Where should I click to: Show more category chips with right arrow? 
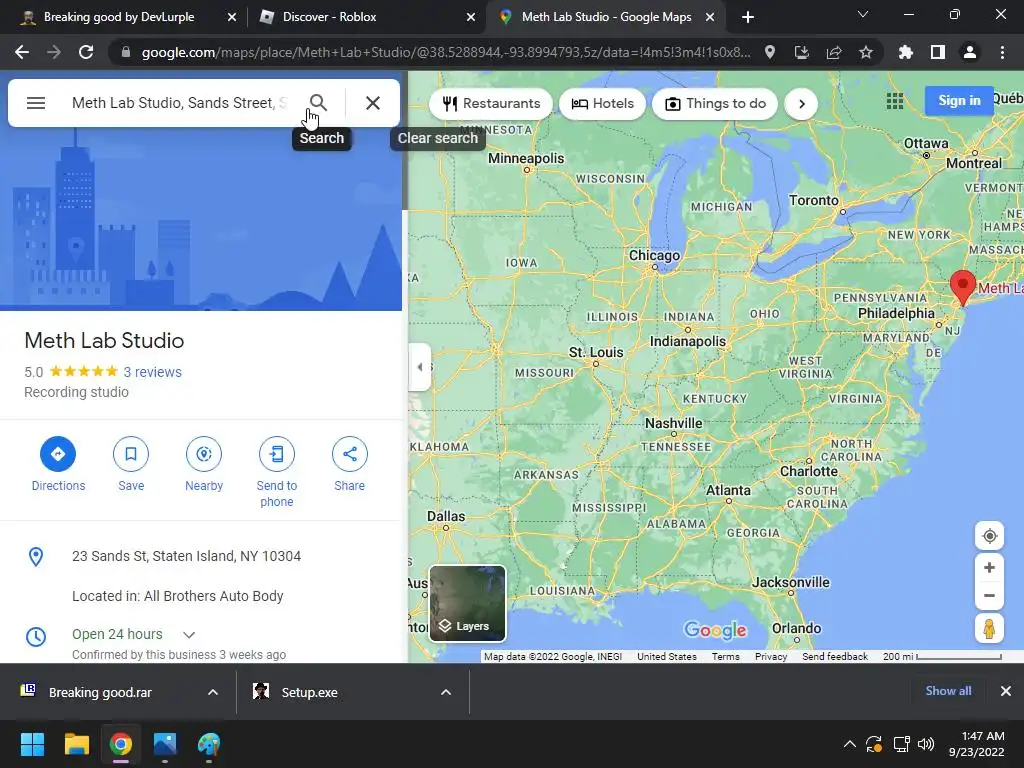coord(801,104)
